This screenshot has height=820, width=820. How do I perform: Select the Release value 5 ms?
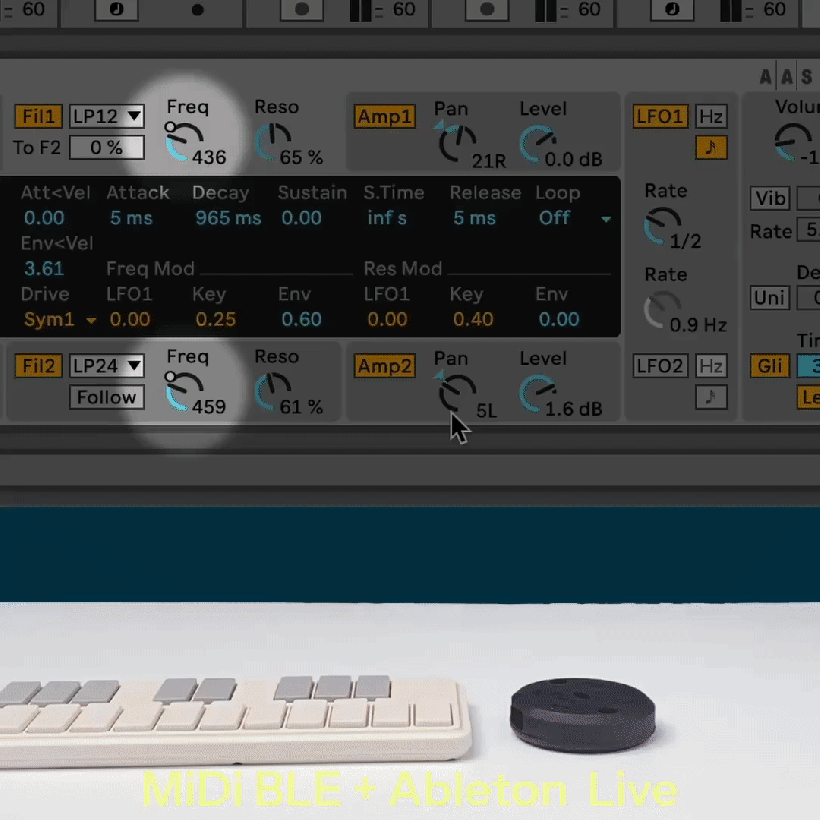(474, 218)
